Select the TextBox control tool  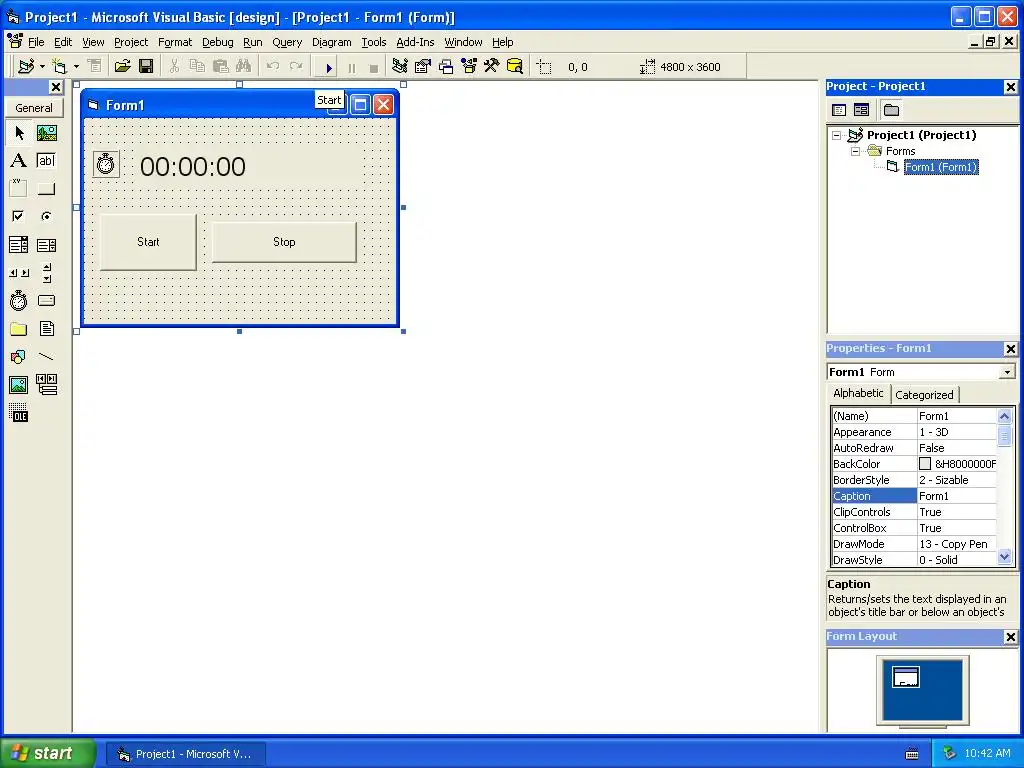46,161
